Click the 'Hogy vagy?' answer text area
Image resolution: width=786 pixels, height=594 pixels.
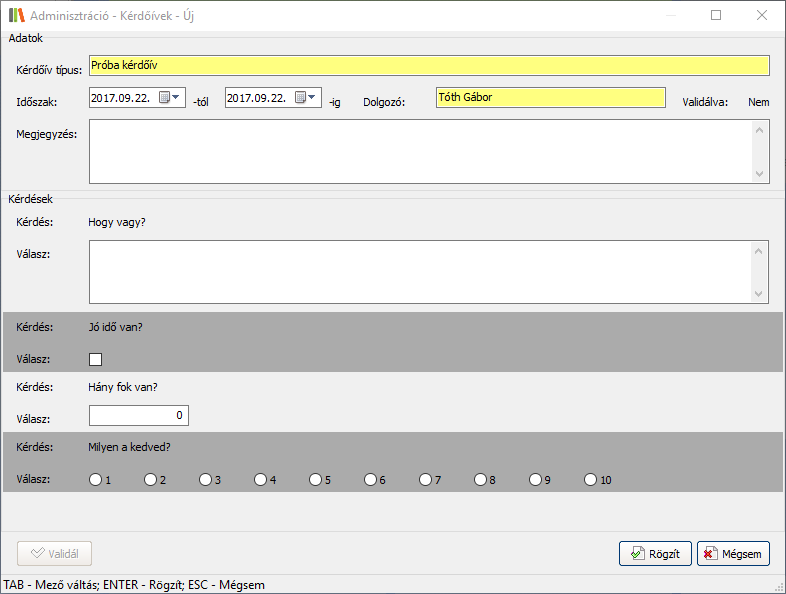[420, 272]
